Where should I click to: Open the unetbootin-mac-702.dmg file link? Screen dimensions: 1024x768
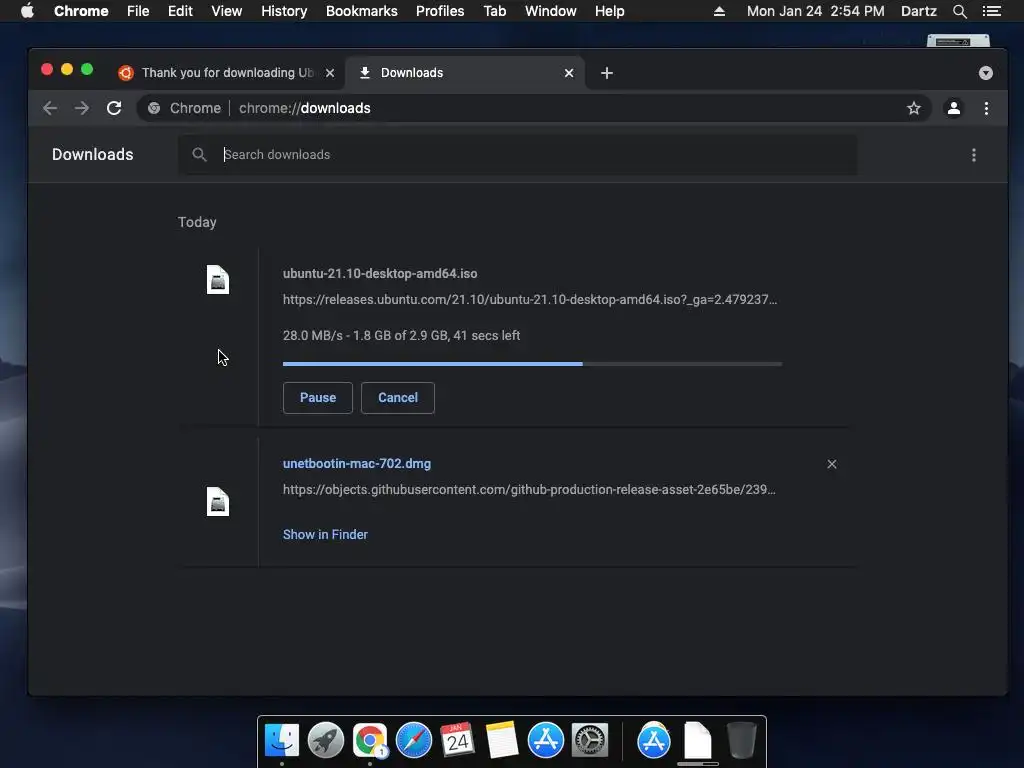point(357,464)
